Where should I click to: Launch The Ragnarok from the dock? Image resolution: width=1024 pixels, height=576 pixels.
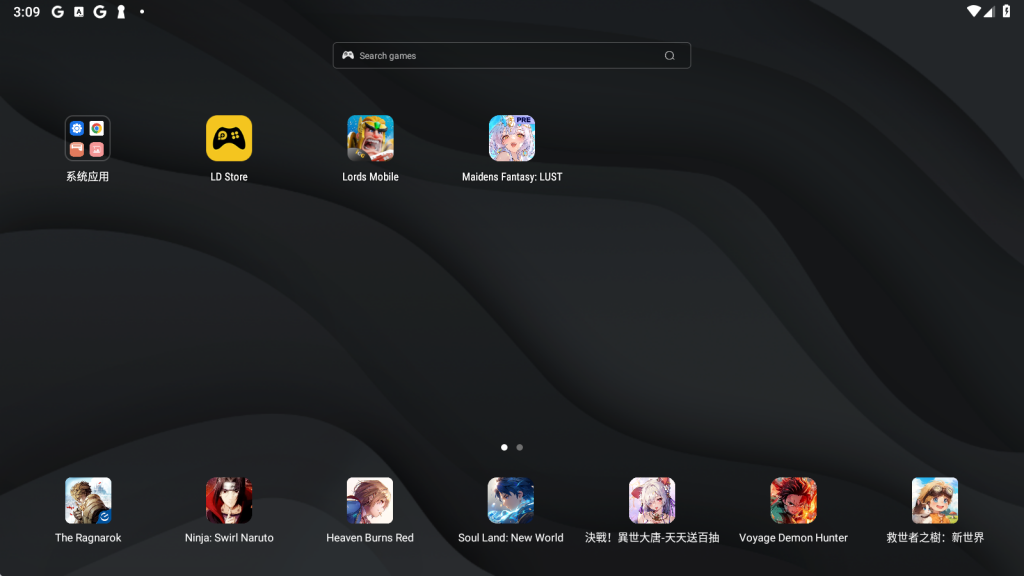tap(88, 500)
